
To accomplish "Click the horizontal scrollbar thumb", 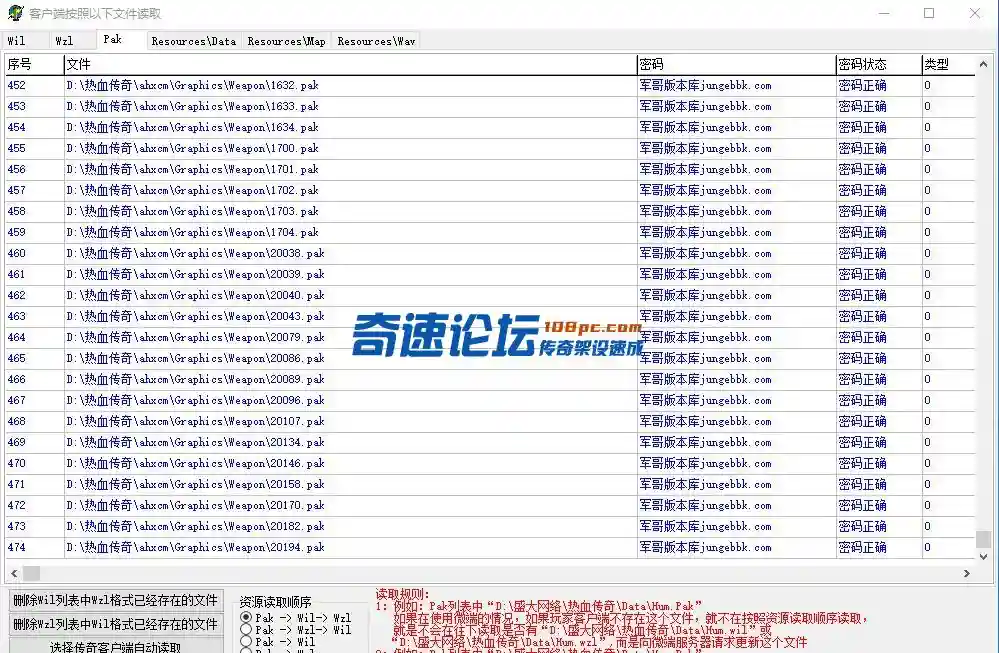I will pos(32,573).
